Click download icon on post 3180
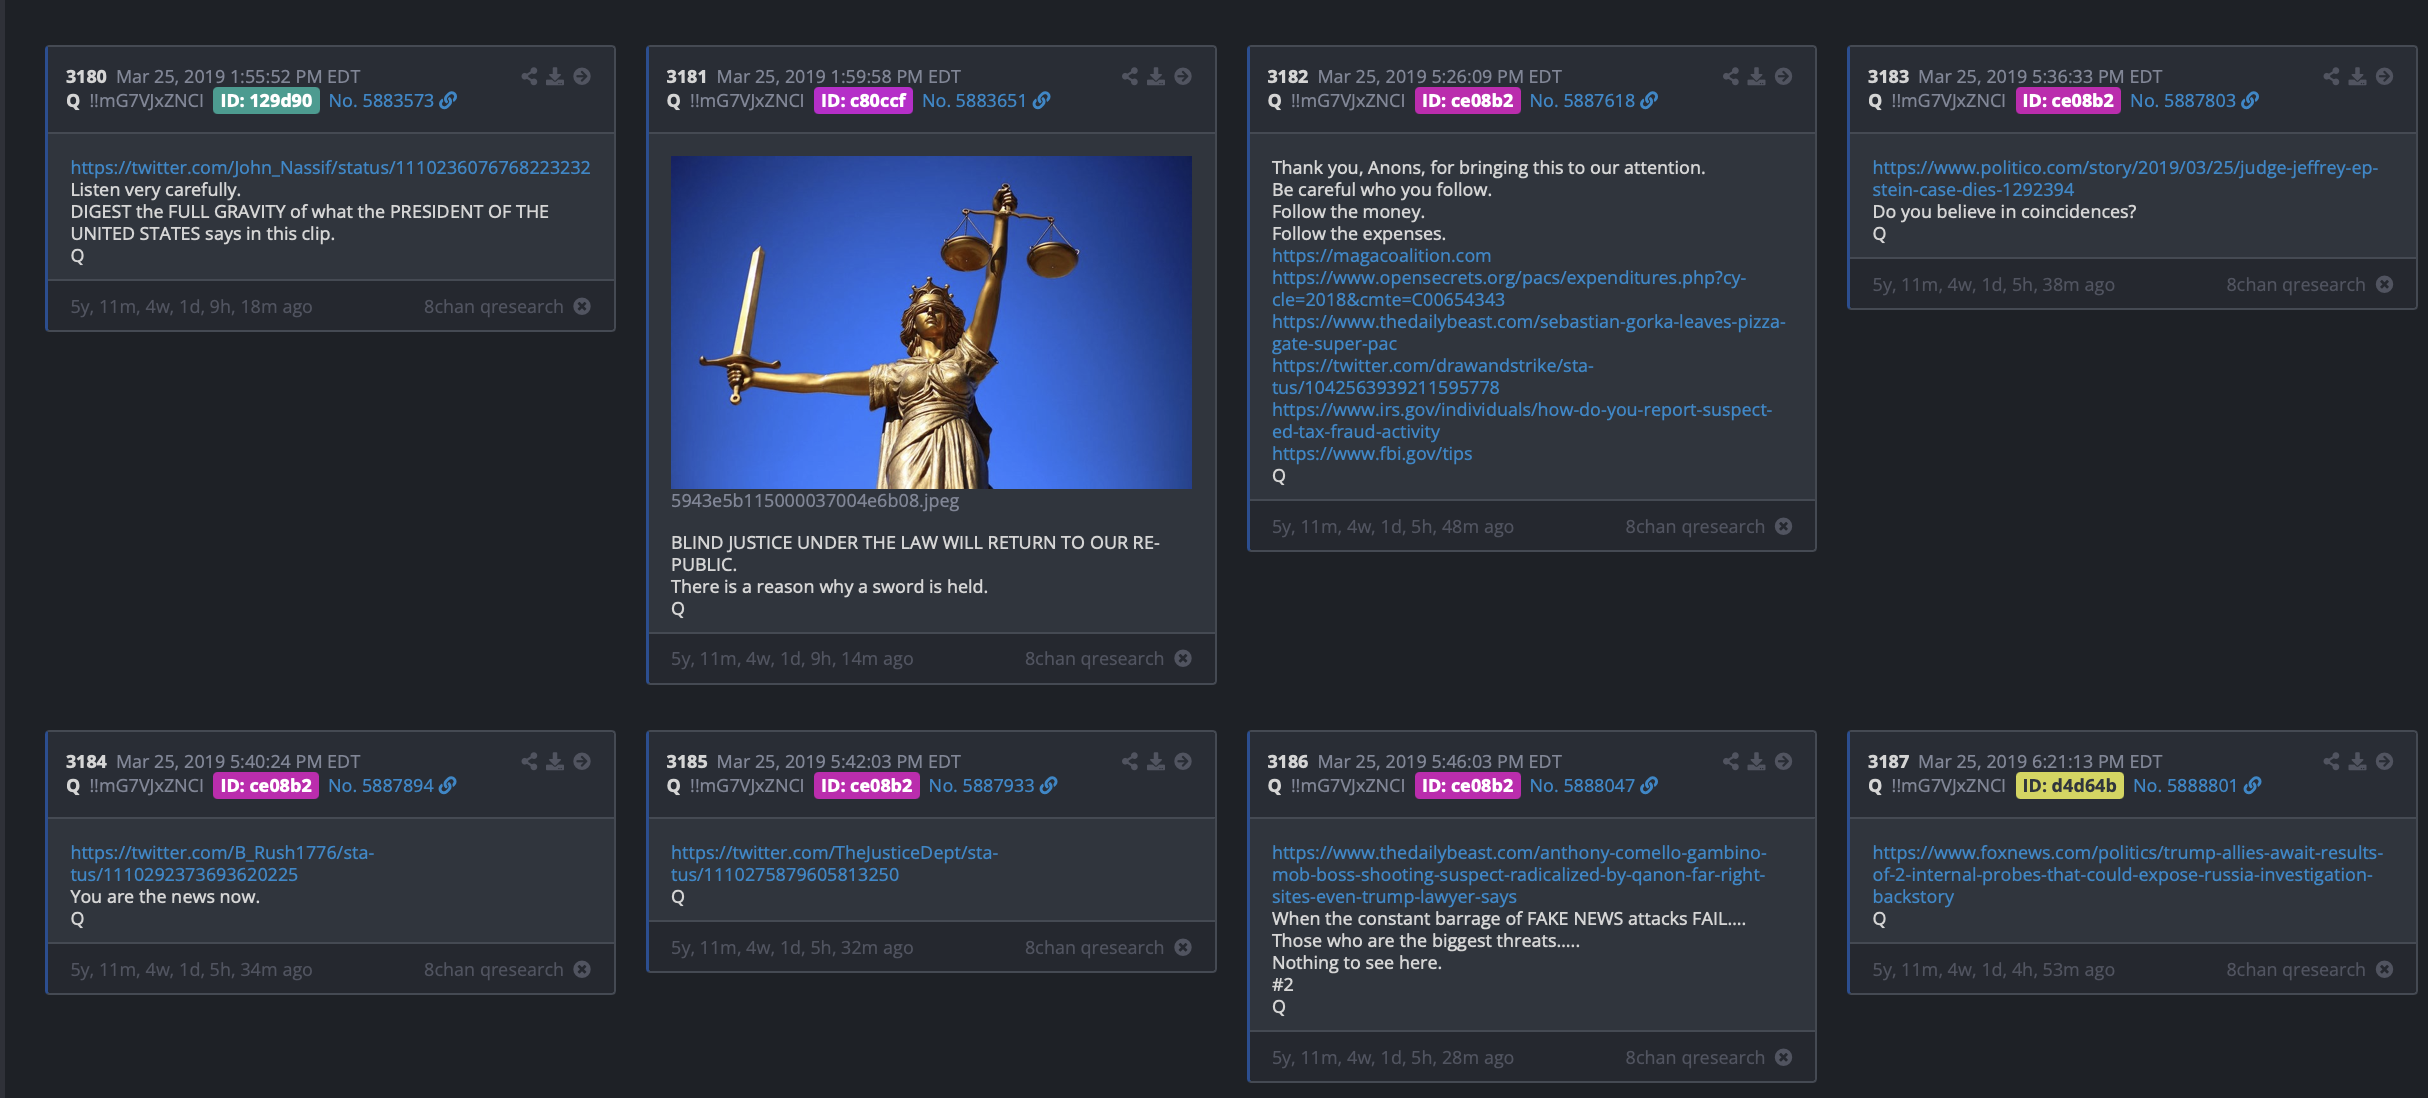Viewport: 2428px width, 1098px height. click(x=555, y=76)
